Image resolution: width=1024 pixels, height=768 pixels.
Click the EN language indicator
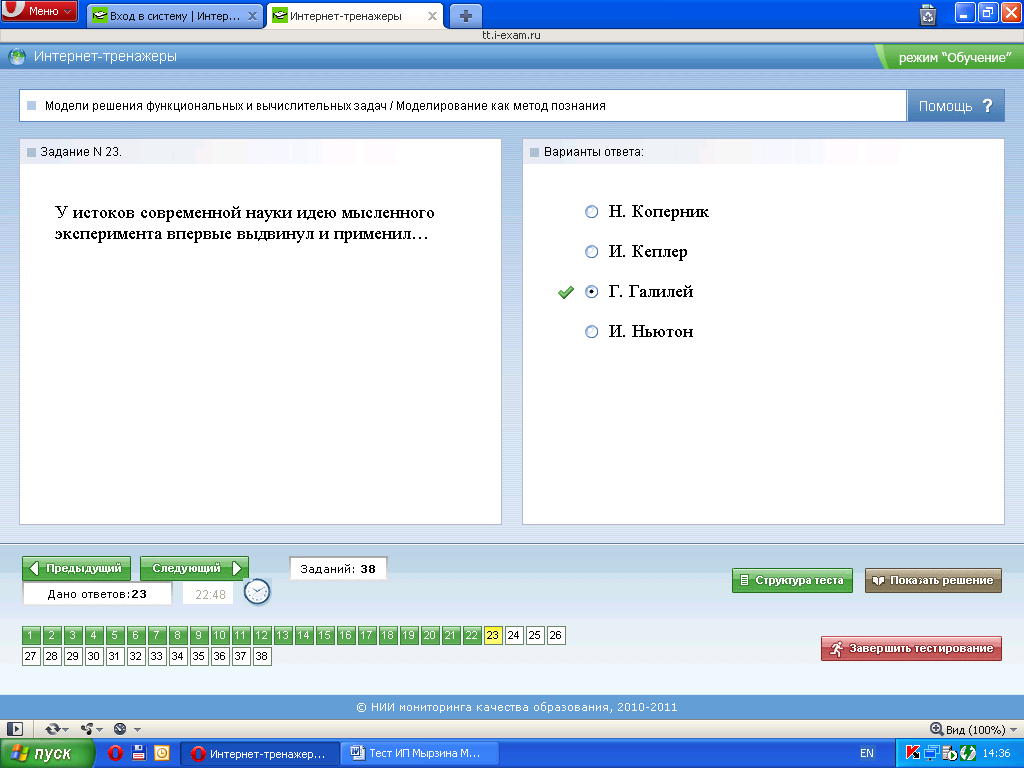(867, 753)
